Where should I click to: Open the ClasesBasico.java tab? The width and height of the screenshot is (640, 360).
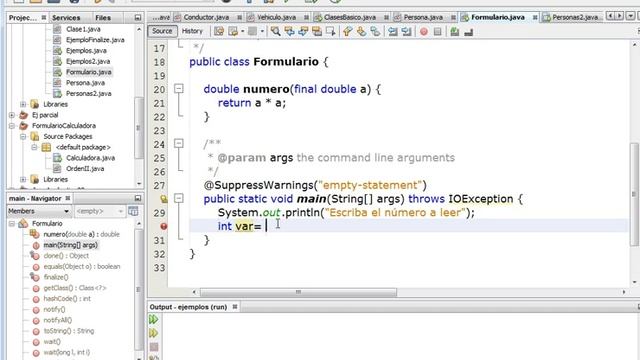[x=350, y=17]
